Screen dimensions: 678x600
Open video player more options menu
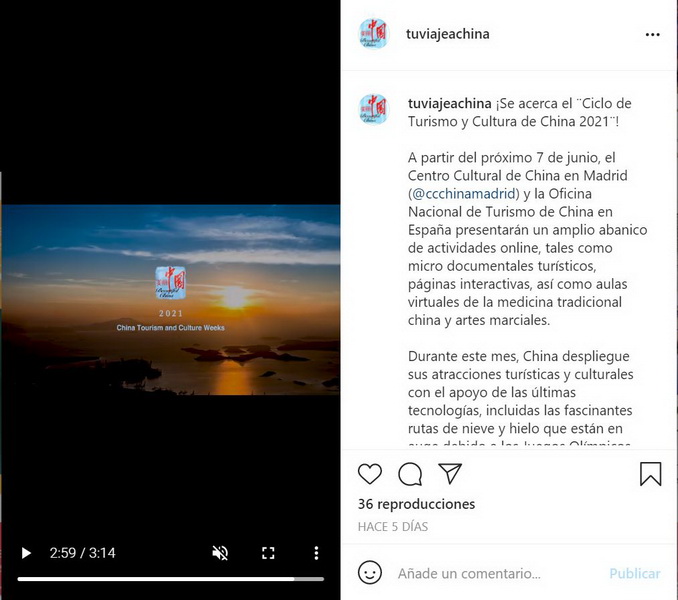click(x=316, y=553)
